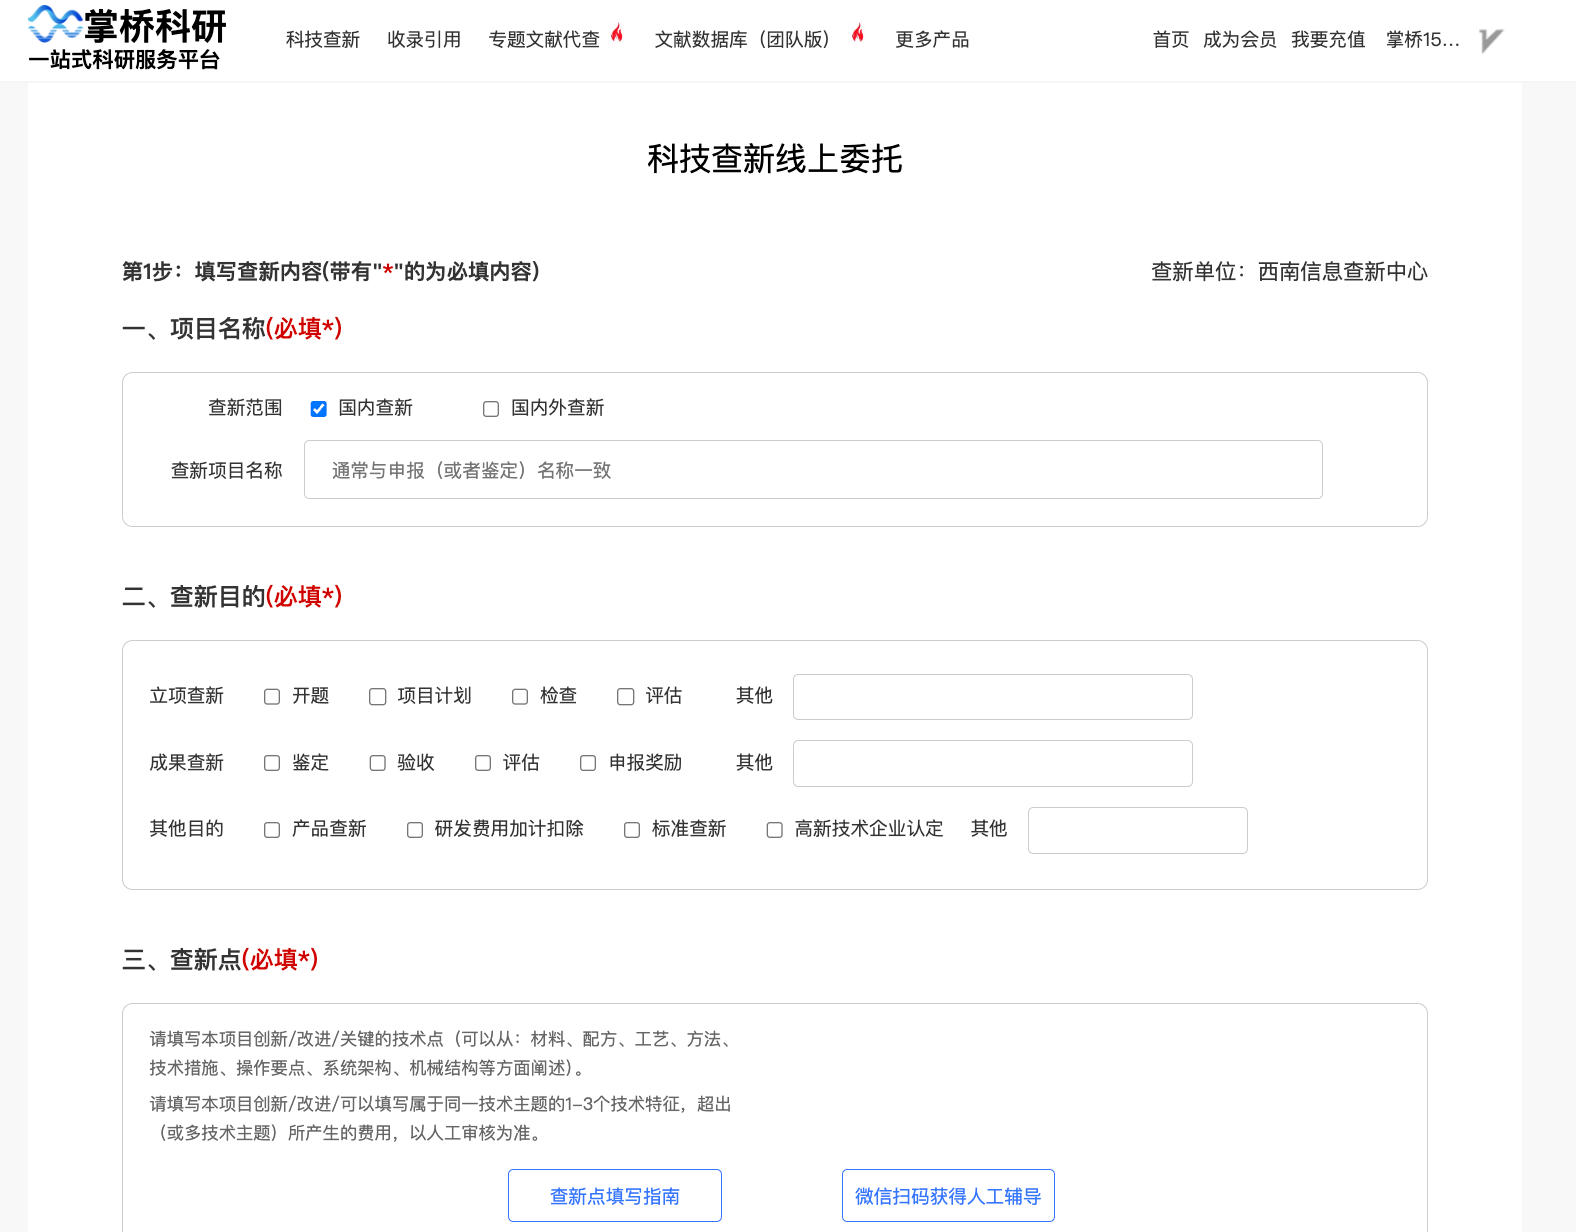Check the 高新技术企业认定 checkbox

775,830
